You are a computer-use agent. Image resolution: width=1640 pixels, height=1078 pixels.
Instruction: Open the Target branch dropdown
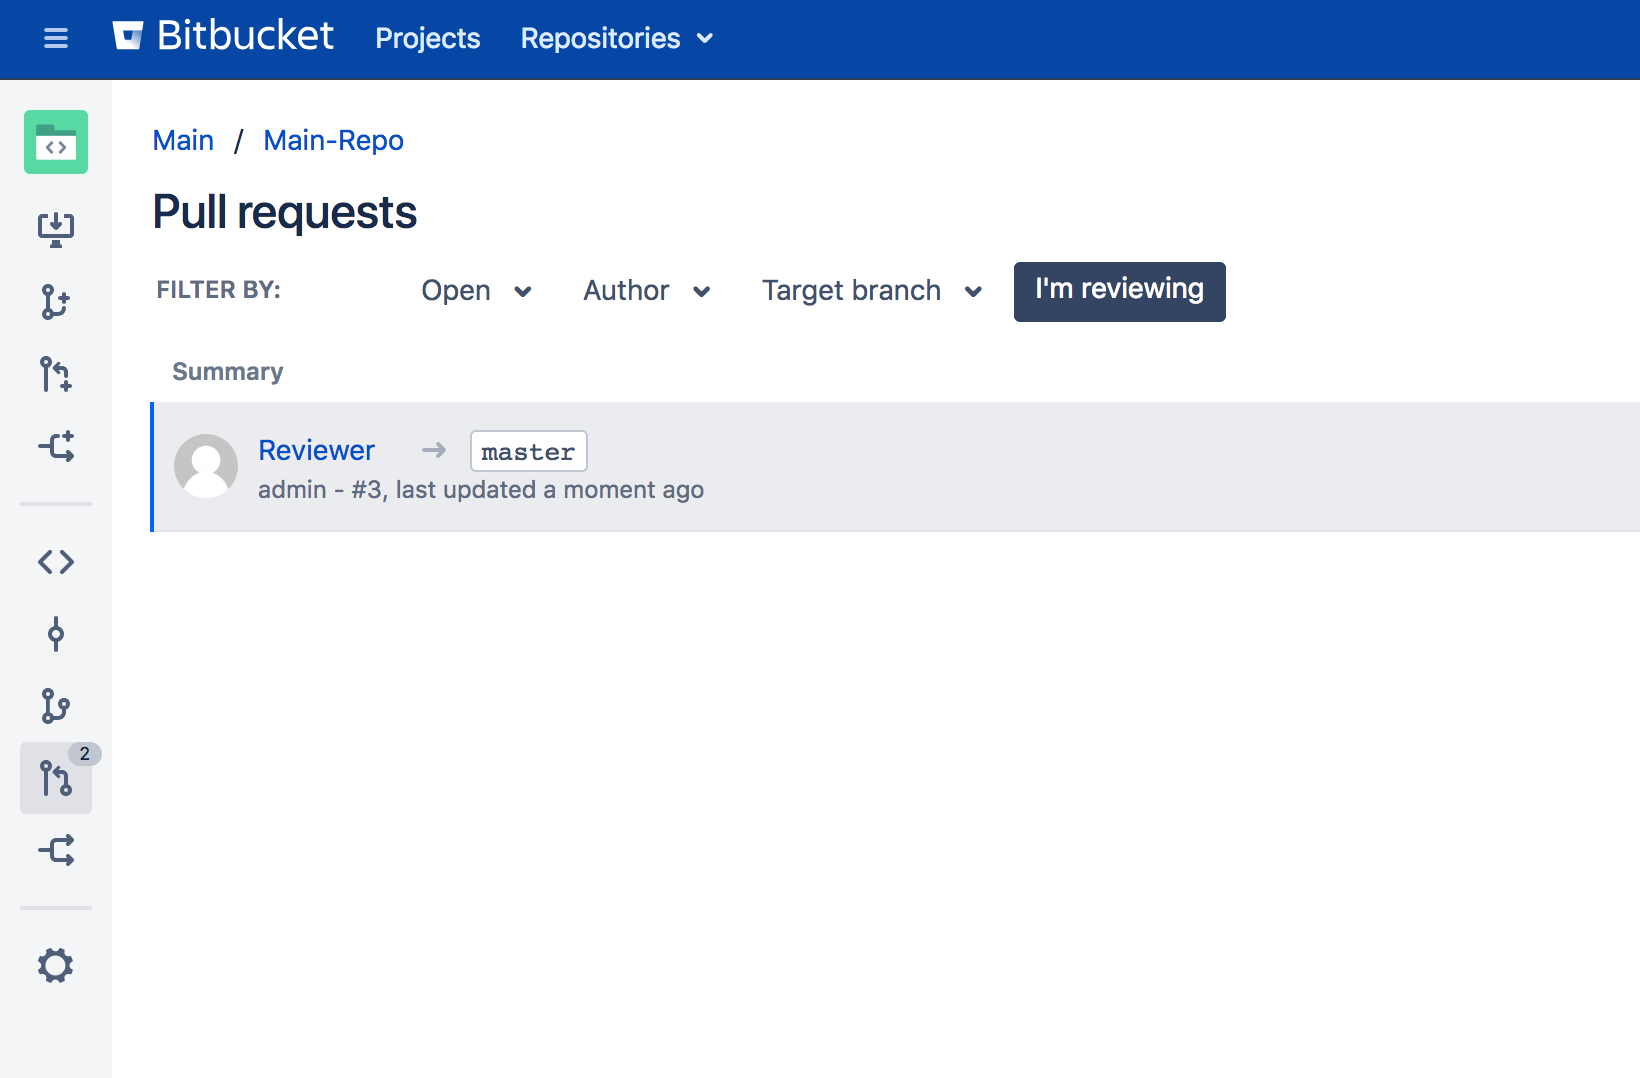(x=870, y=291)
